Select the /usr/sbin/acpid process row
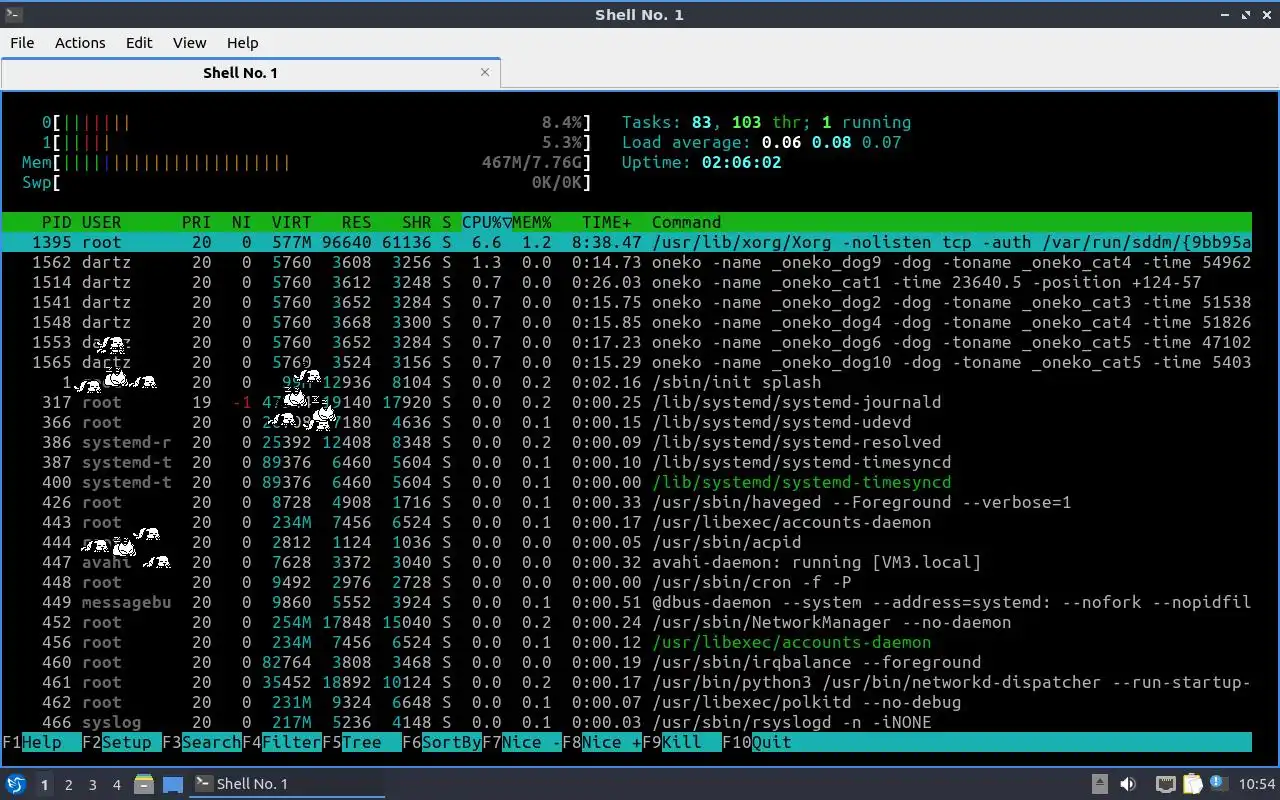Image resolution: width=1280 pixels, height=800 pixels. (627, 542)
